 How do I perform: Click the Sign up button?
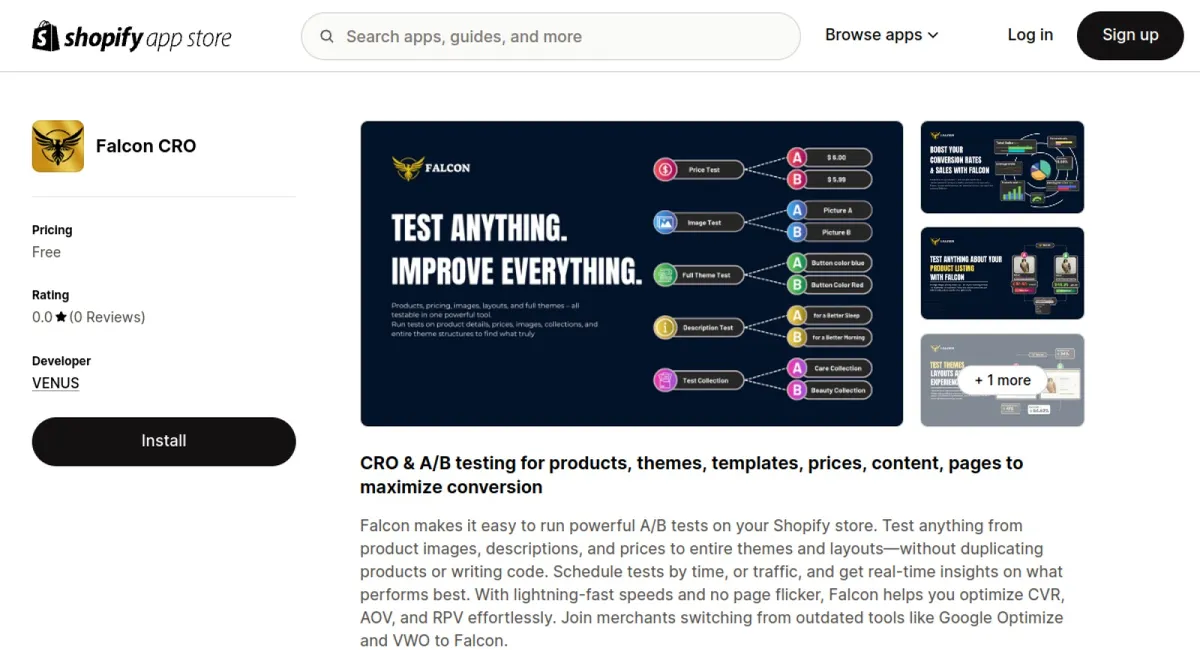pyautogui.click(x=1130, y=36)
